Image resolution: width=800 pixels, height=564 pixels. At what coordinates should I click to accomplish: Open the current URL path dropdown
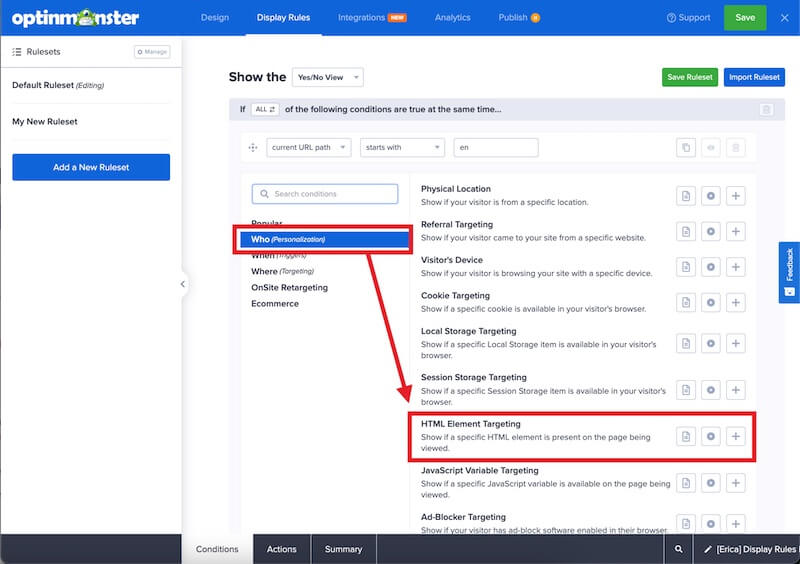(x=309, y=148)
